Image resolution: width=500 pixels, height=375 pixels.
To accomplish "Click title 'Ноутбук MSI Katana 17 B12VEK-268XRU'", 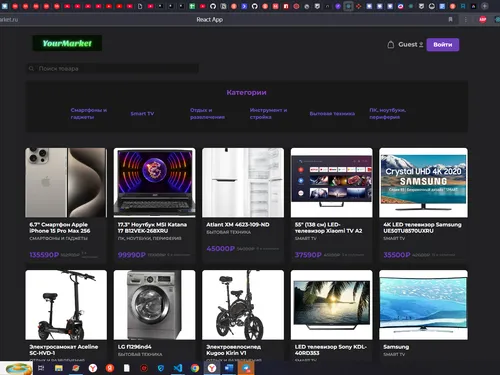I will pos(152,228).
